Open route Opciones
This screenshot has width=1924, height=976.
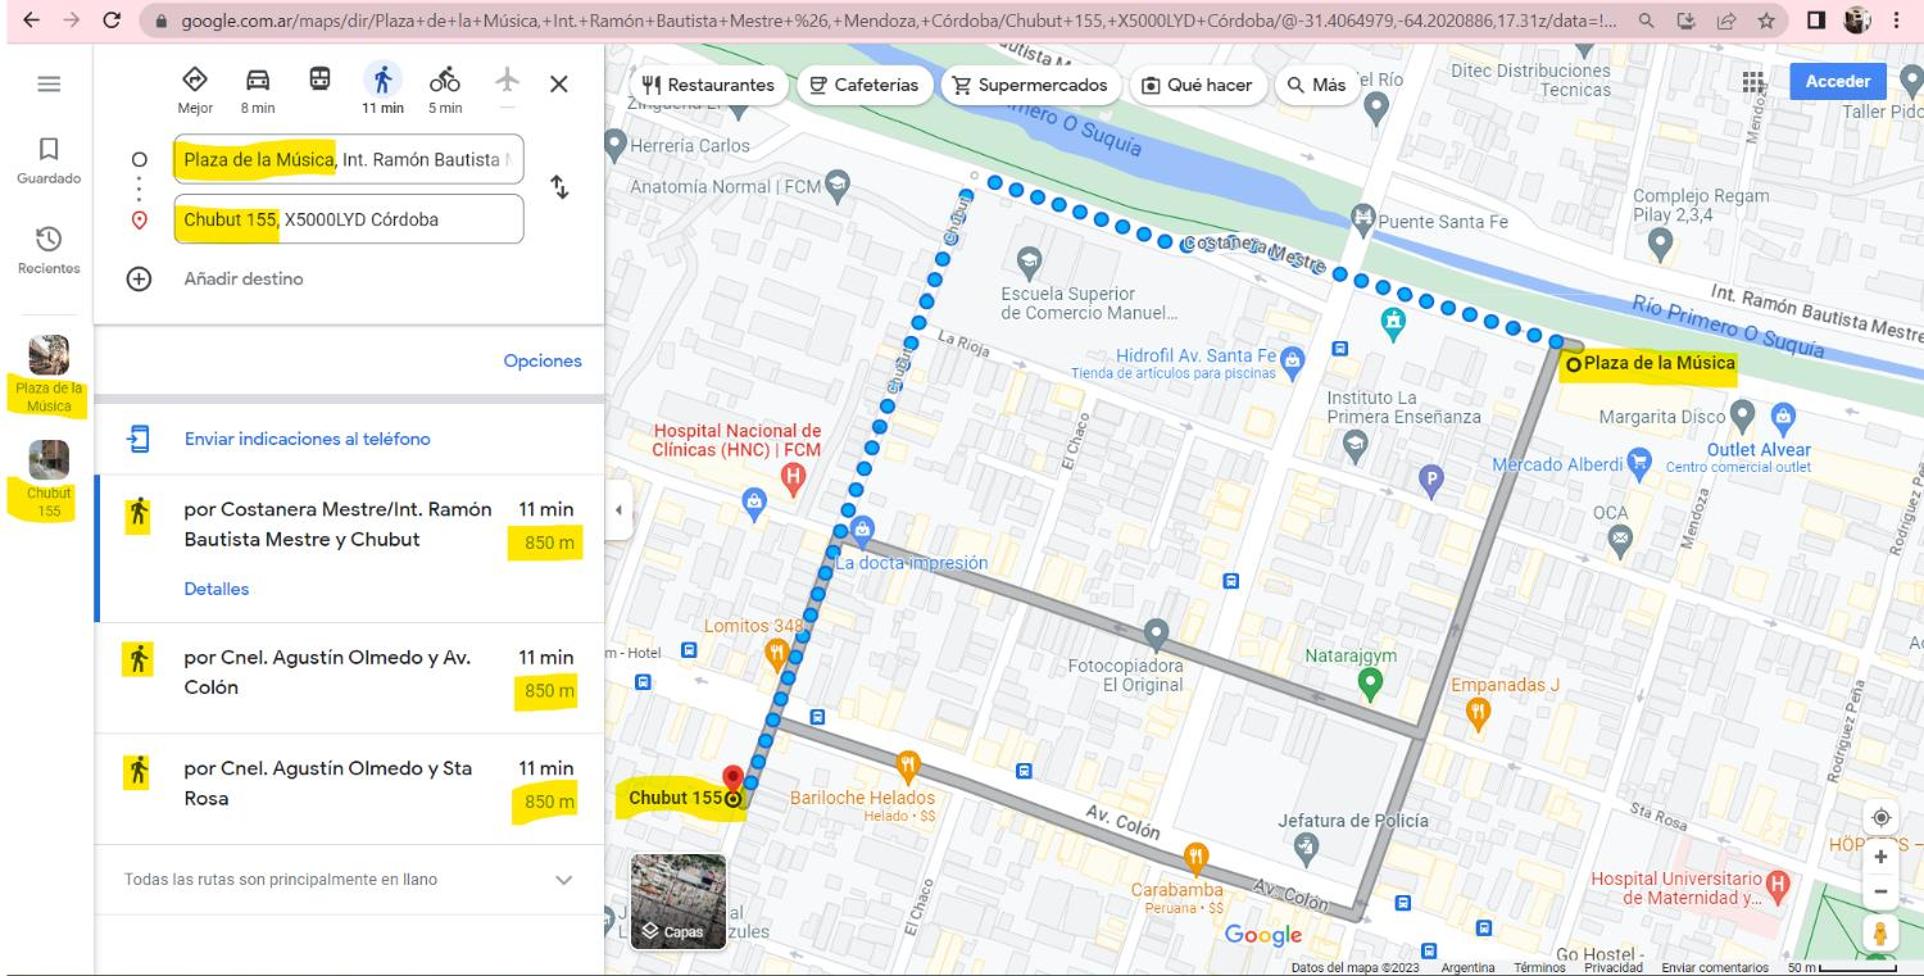pyautogui.click(x=542, y=361)
